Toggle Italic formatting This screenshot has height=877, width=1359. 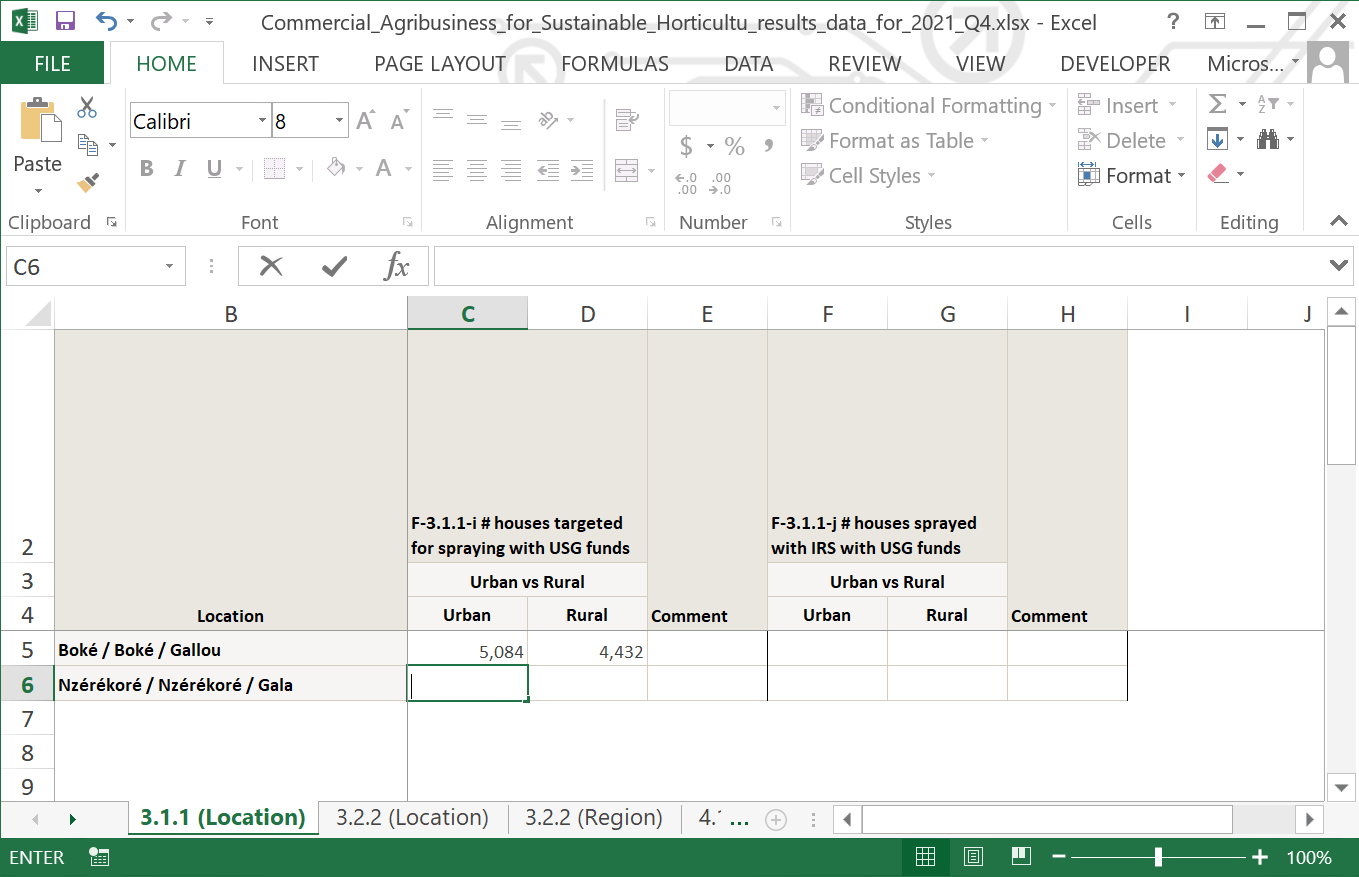point(180,168)
